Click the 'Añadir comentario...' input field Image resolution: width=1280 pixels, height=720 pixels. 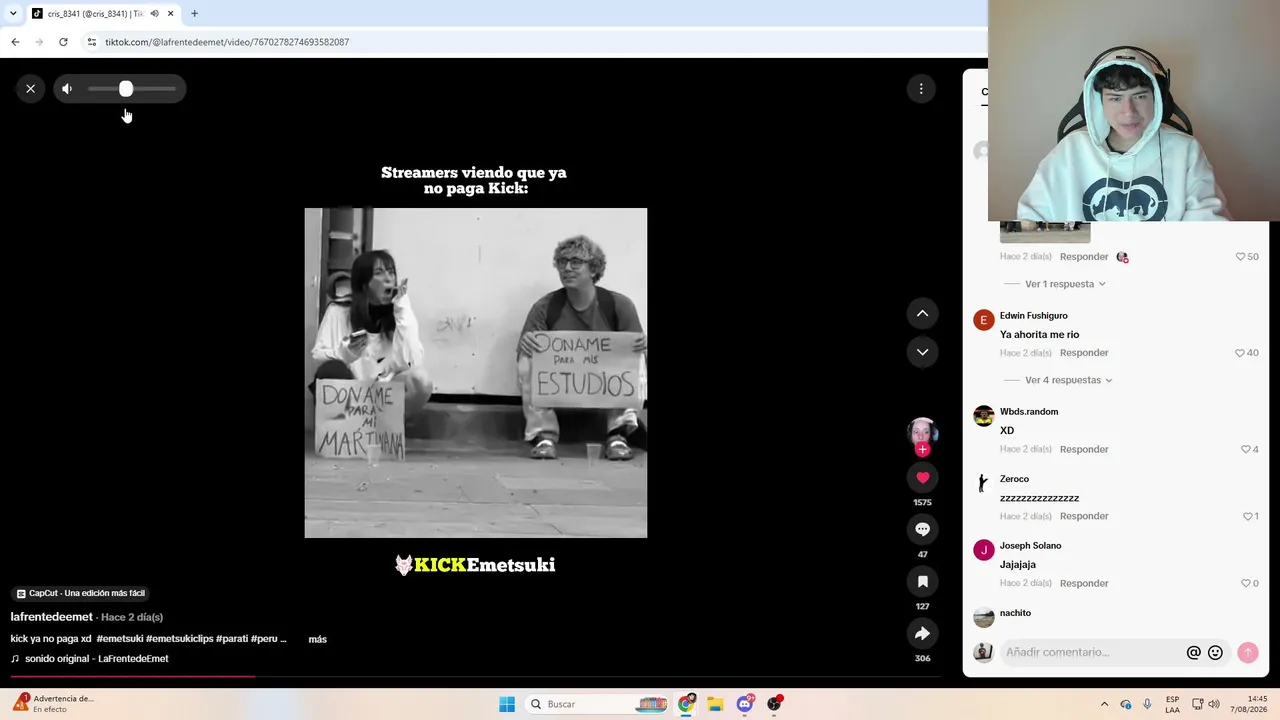pyautogui.click(x=1092, y=652)
